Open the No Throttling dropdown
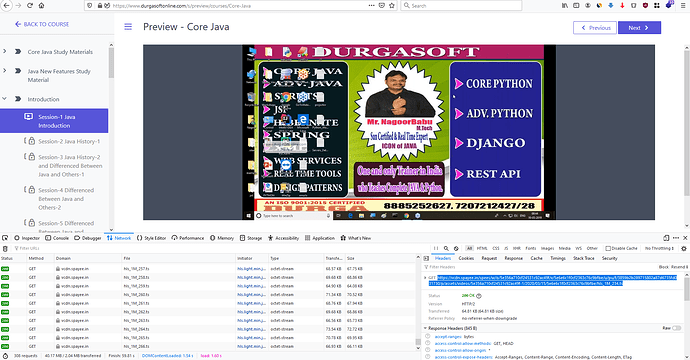The height and width of the screenshot is (360, 690). tap(659, 248)
